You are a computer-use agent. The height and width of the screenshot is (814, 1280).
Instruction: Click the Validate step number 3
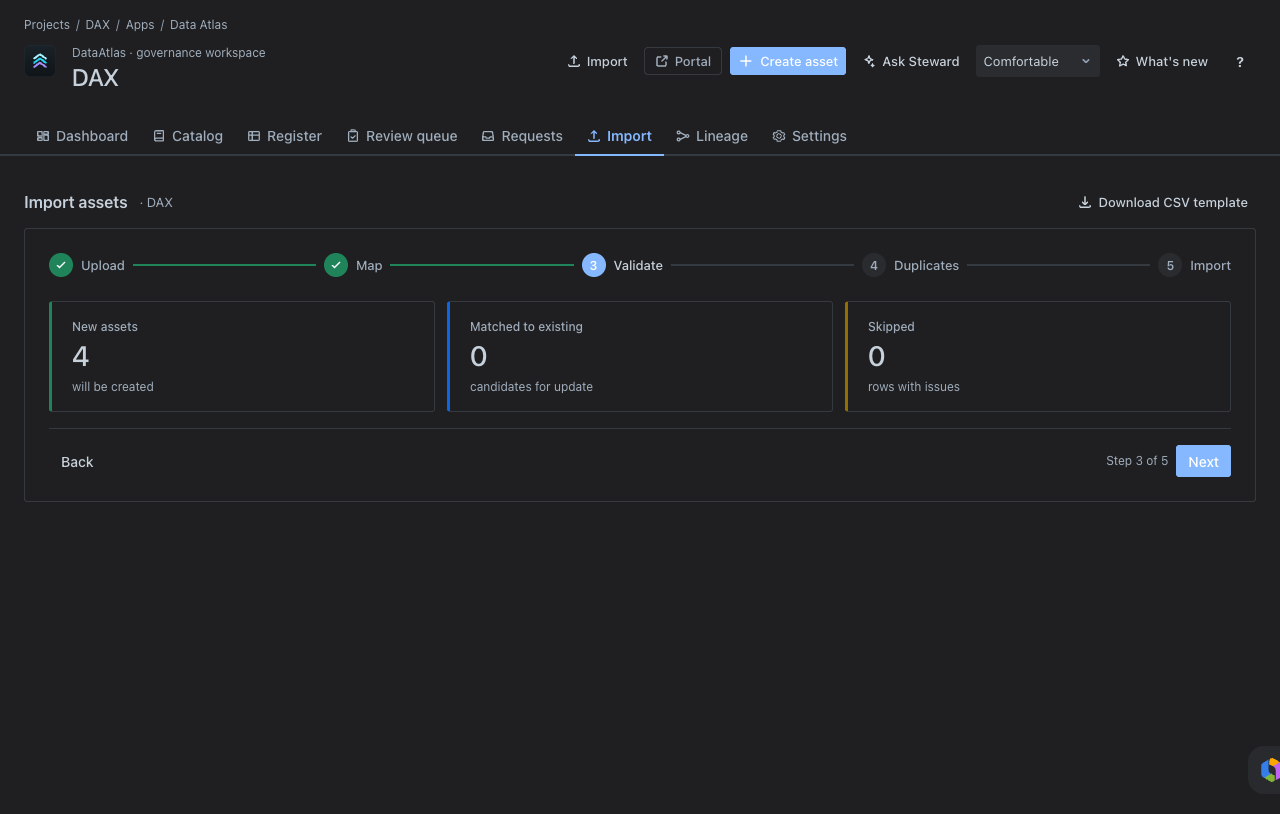coord(594,265)
